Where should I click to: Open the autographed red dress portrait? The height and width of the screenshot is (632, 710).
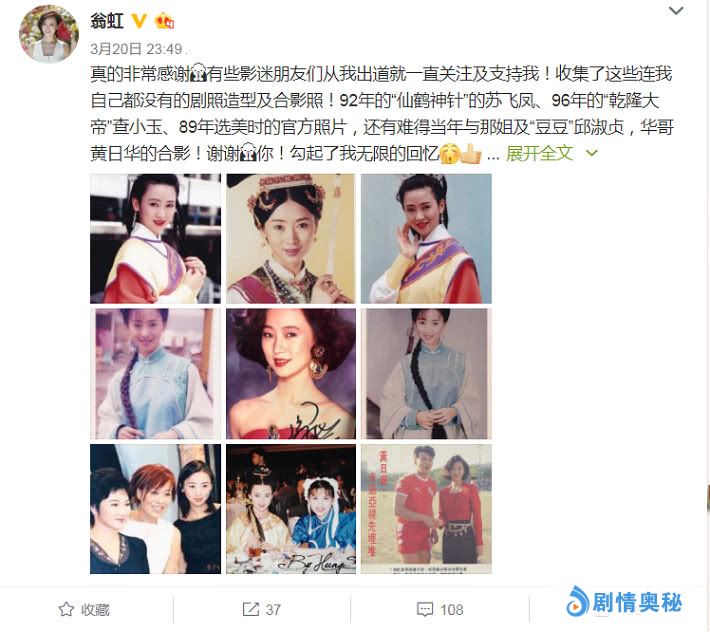(x=291, y=374)
